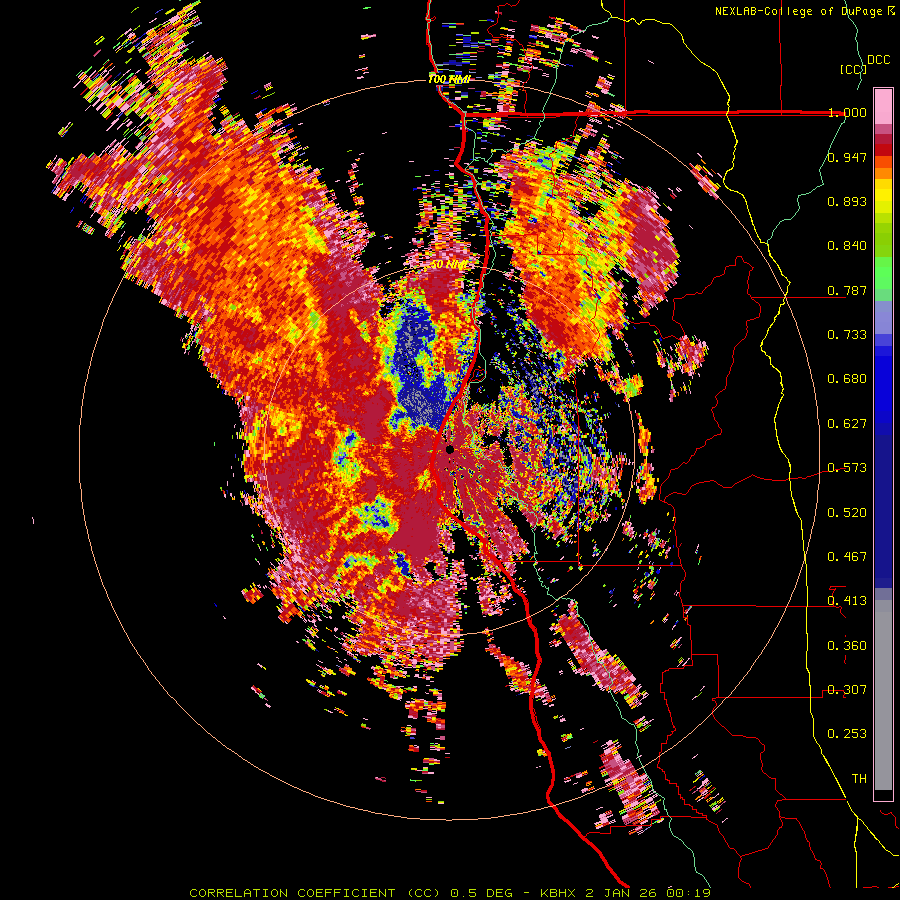Image resolution: width=900 pixels, height=900 pixels.
Task: Select the 0.787 legend value
Action: (x=847, y=290)
